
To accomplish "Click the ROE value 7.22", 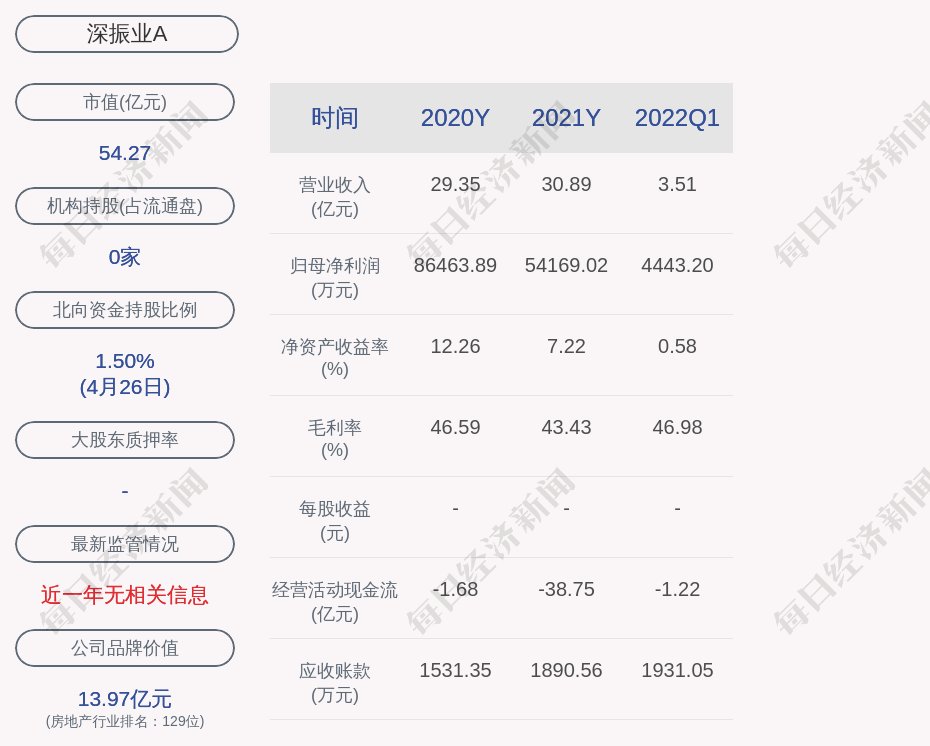I will point(566,346).
